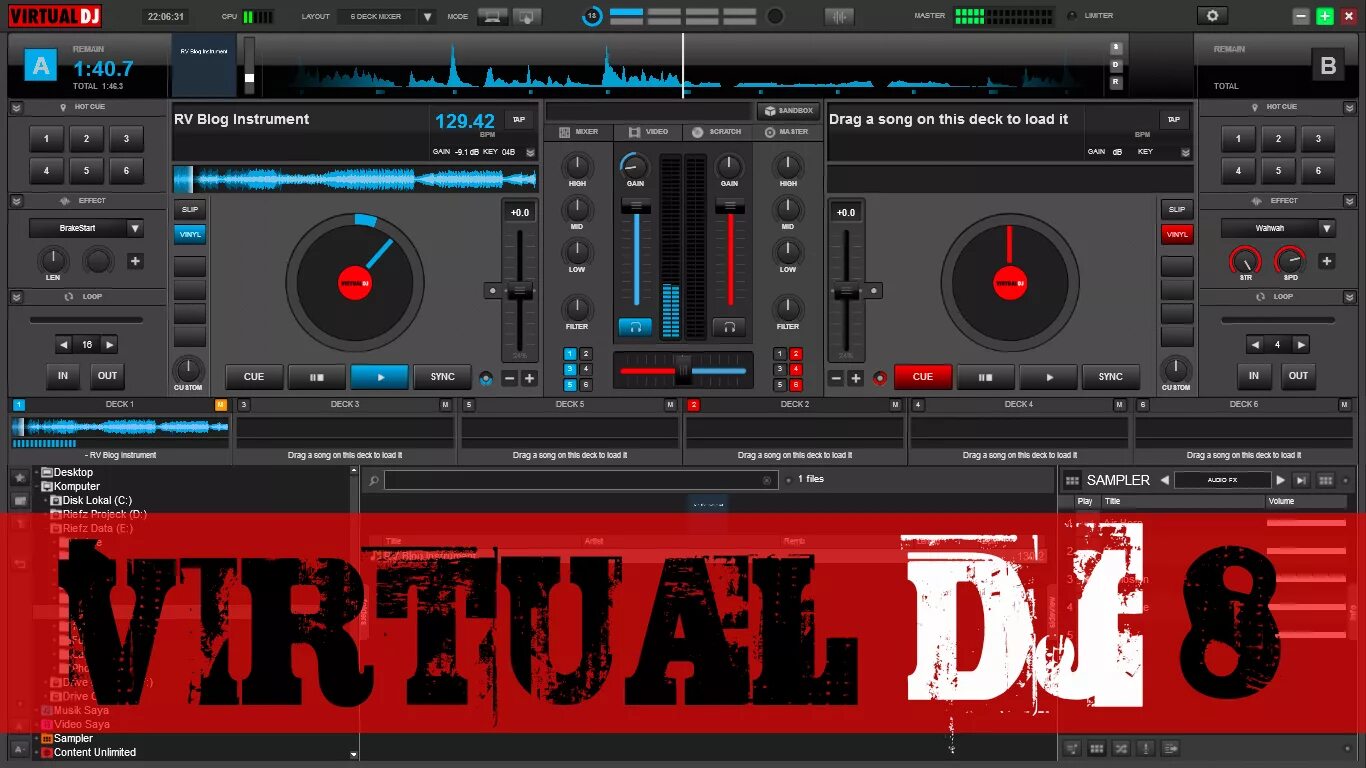Click the deck A headphone cue button
This screenshot has height=768, width=1366.
click(x=635, y=327)
